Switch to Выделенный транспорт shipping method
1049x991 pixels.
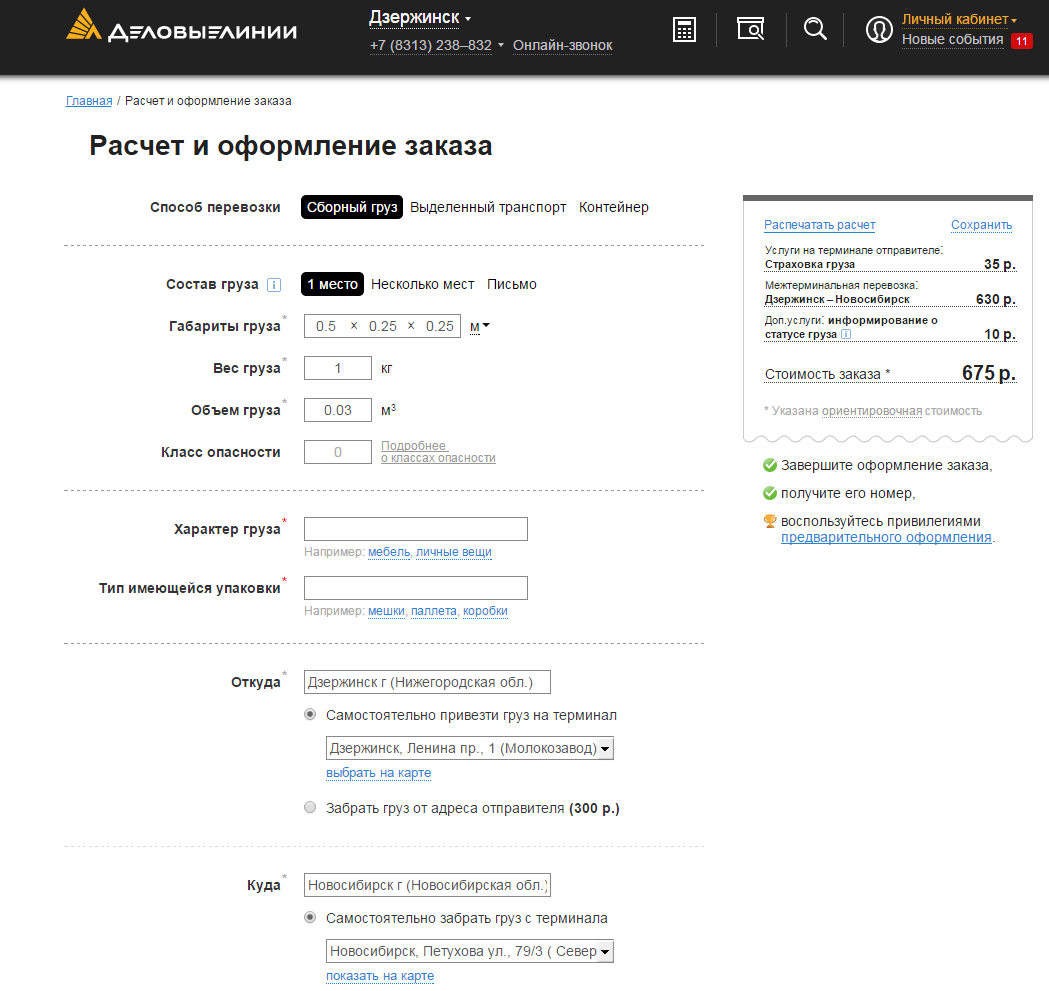(x=488, y=207)
